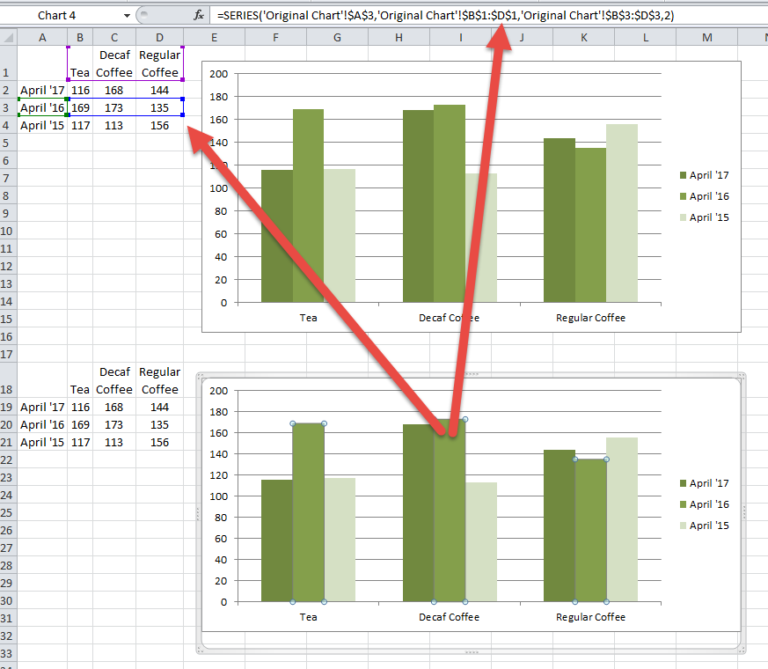Image resolution: width=768 pixels, height=669 pixels.
Task: Select April '15 Regular Coffee bar in top chart
Action: [x=622, y=213]
